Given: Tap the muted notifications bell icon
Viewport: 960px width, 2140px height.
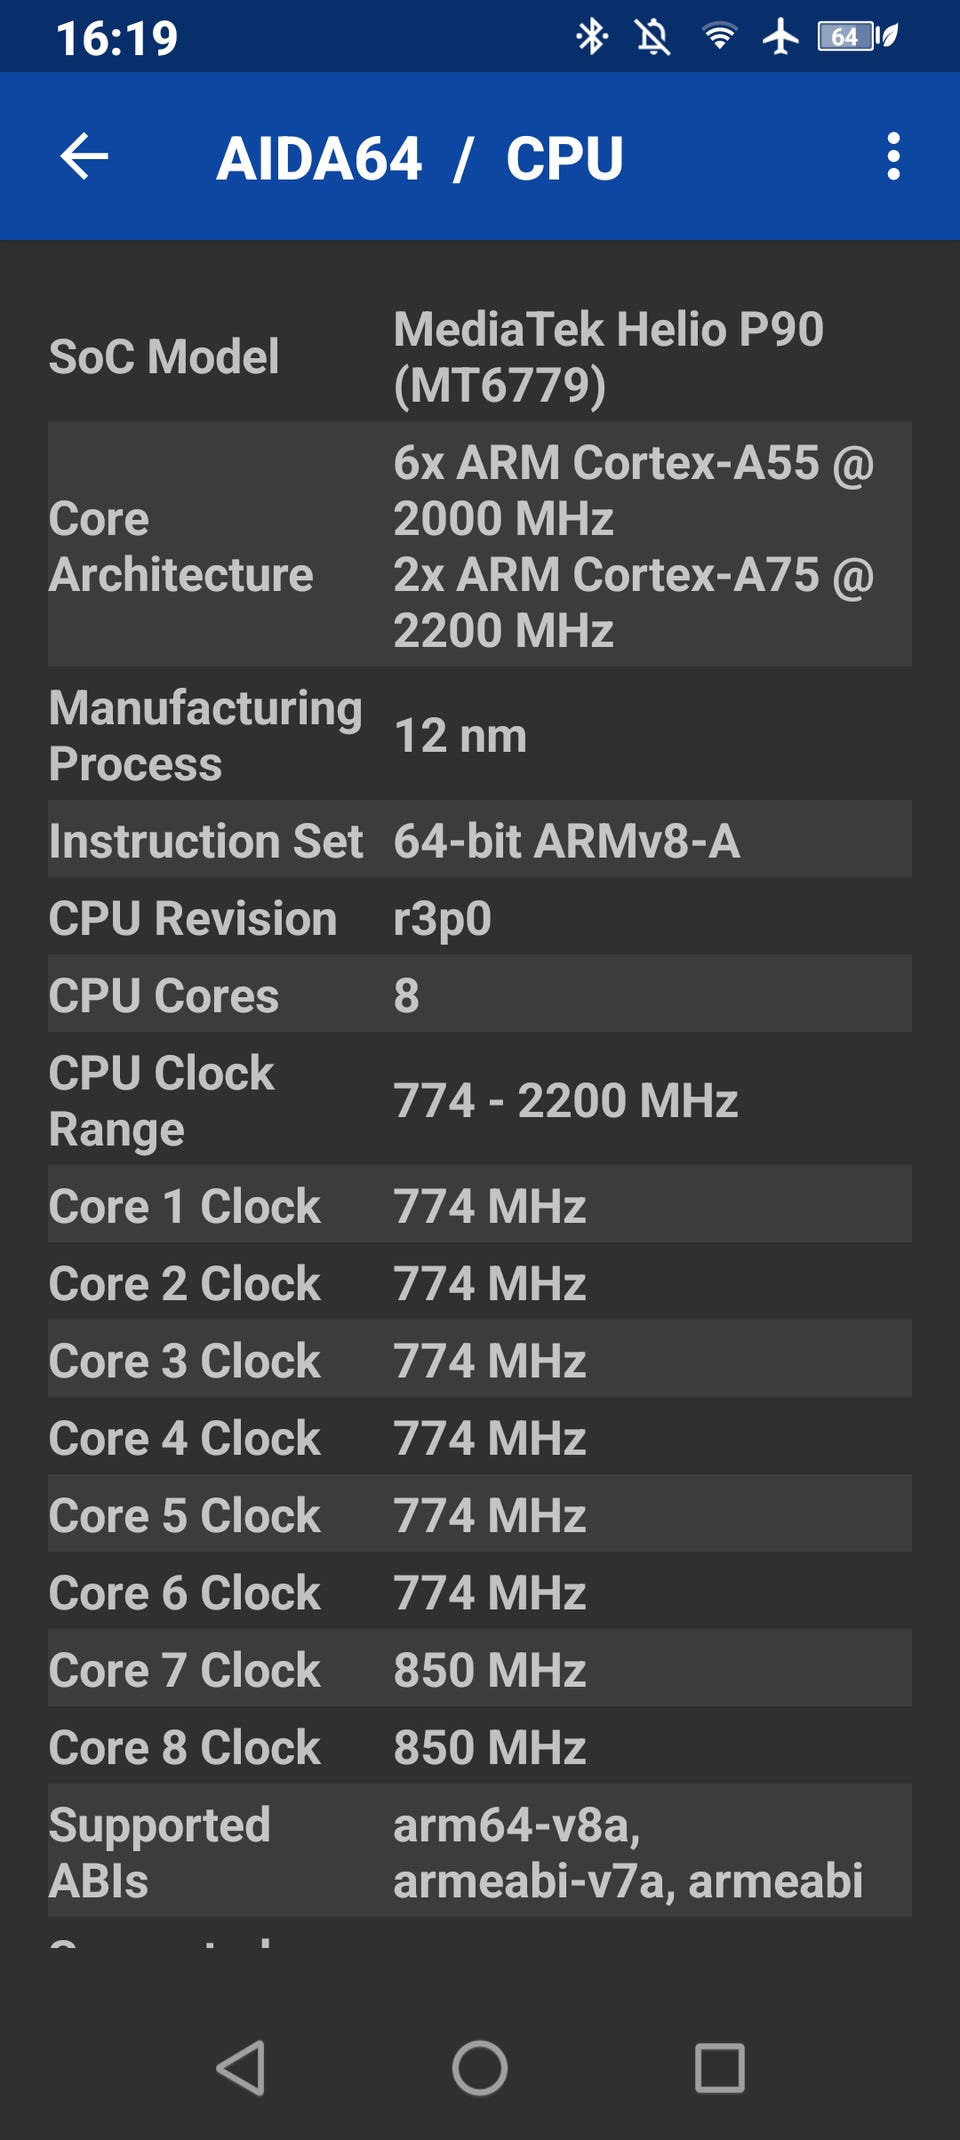Looking at the screenshot, I should pos(653,37).
